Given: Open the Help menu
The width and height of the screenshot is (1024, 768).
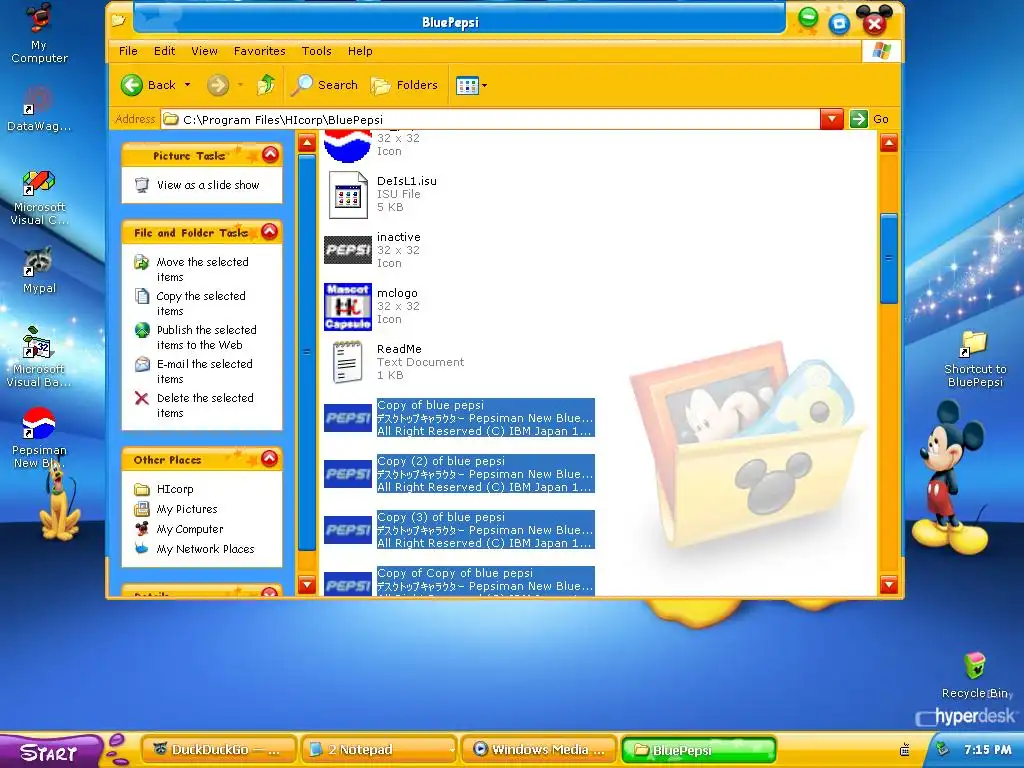Looking at the screenshot, I should [x=360, y=51].
